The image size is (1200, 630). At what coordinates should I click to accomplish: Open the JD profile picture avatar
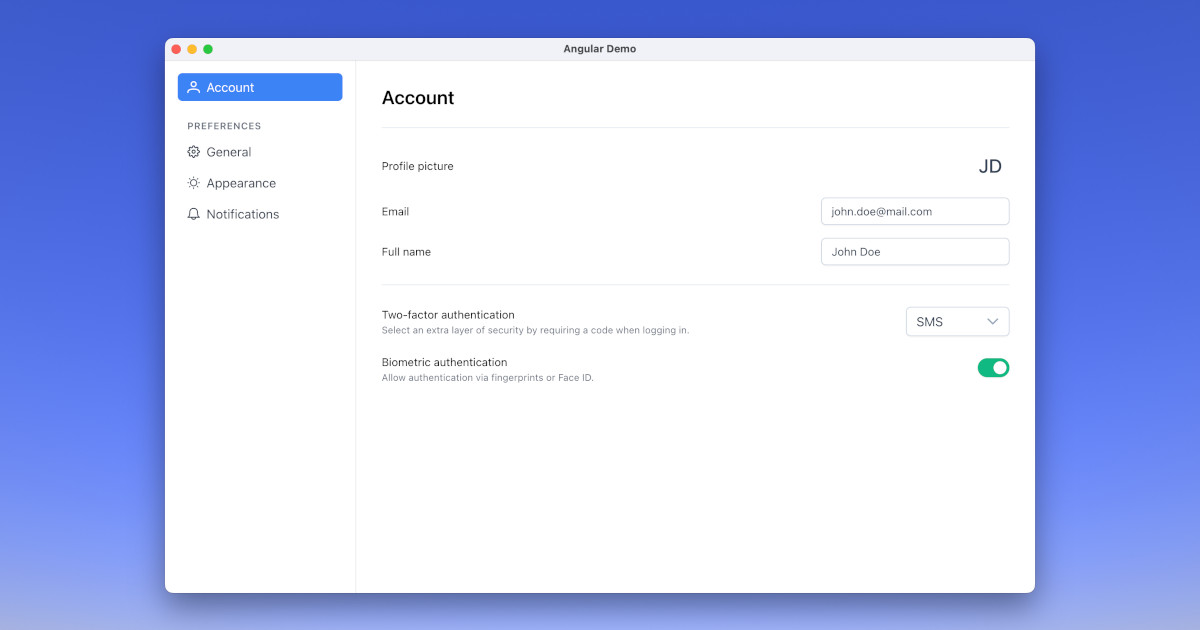click(x=990, y=166)
